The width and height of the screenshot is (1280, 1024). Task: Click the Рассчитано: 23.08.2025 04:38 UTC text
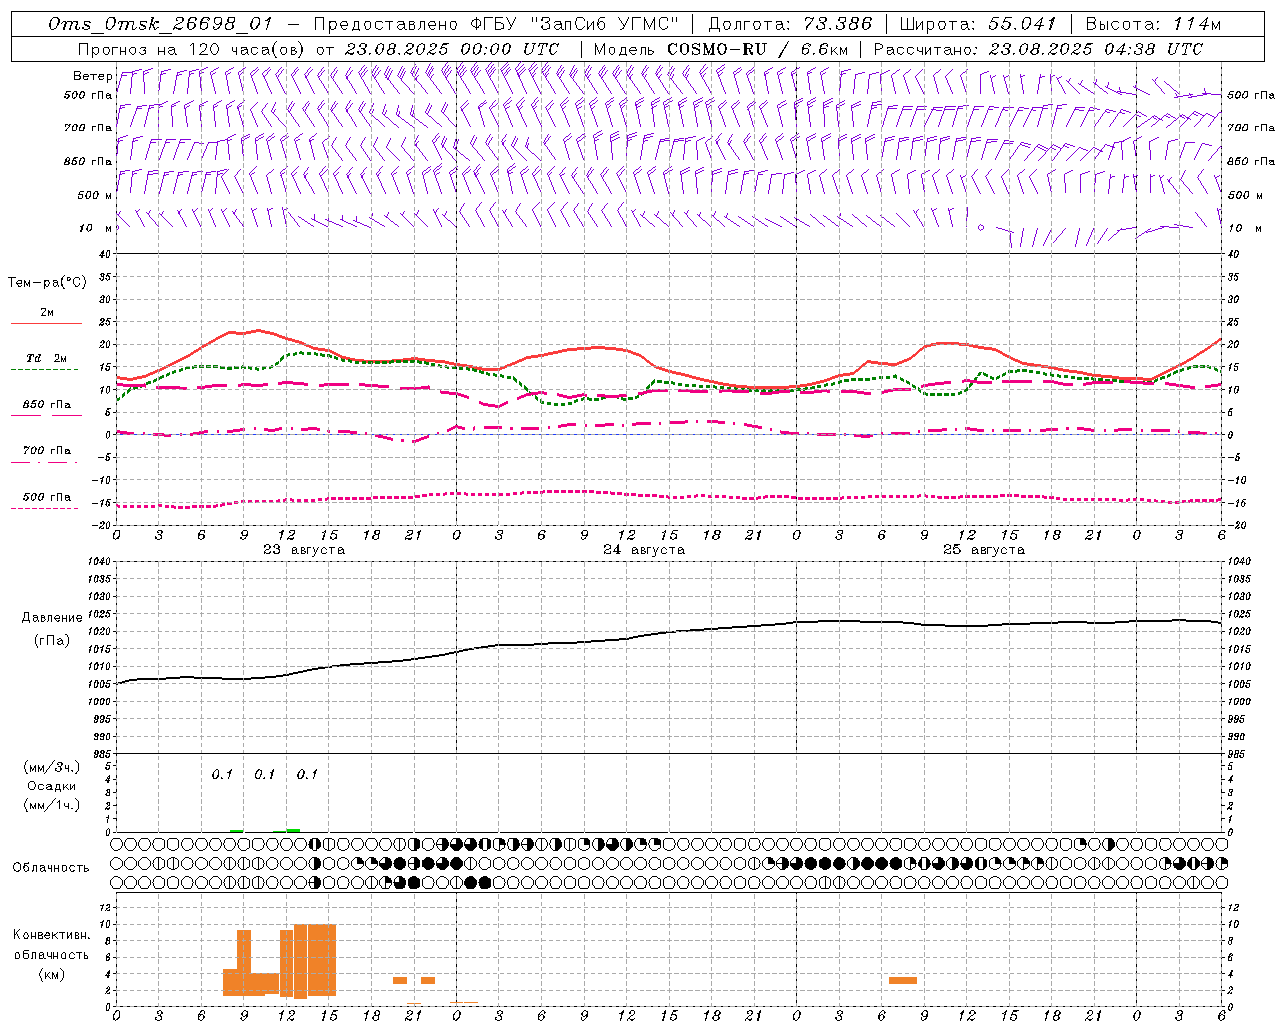click(x=1038, y=49)
